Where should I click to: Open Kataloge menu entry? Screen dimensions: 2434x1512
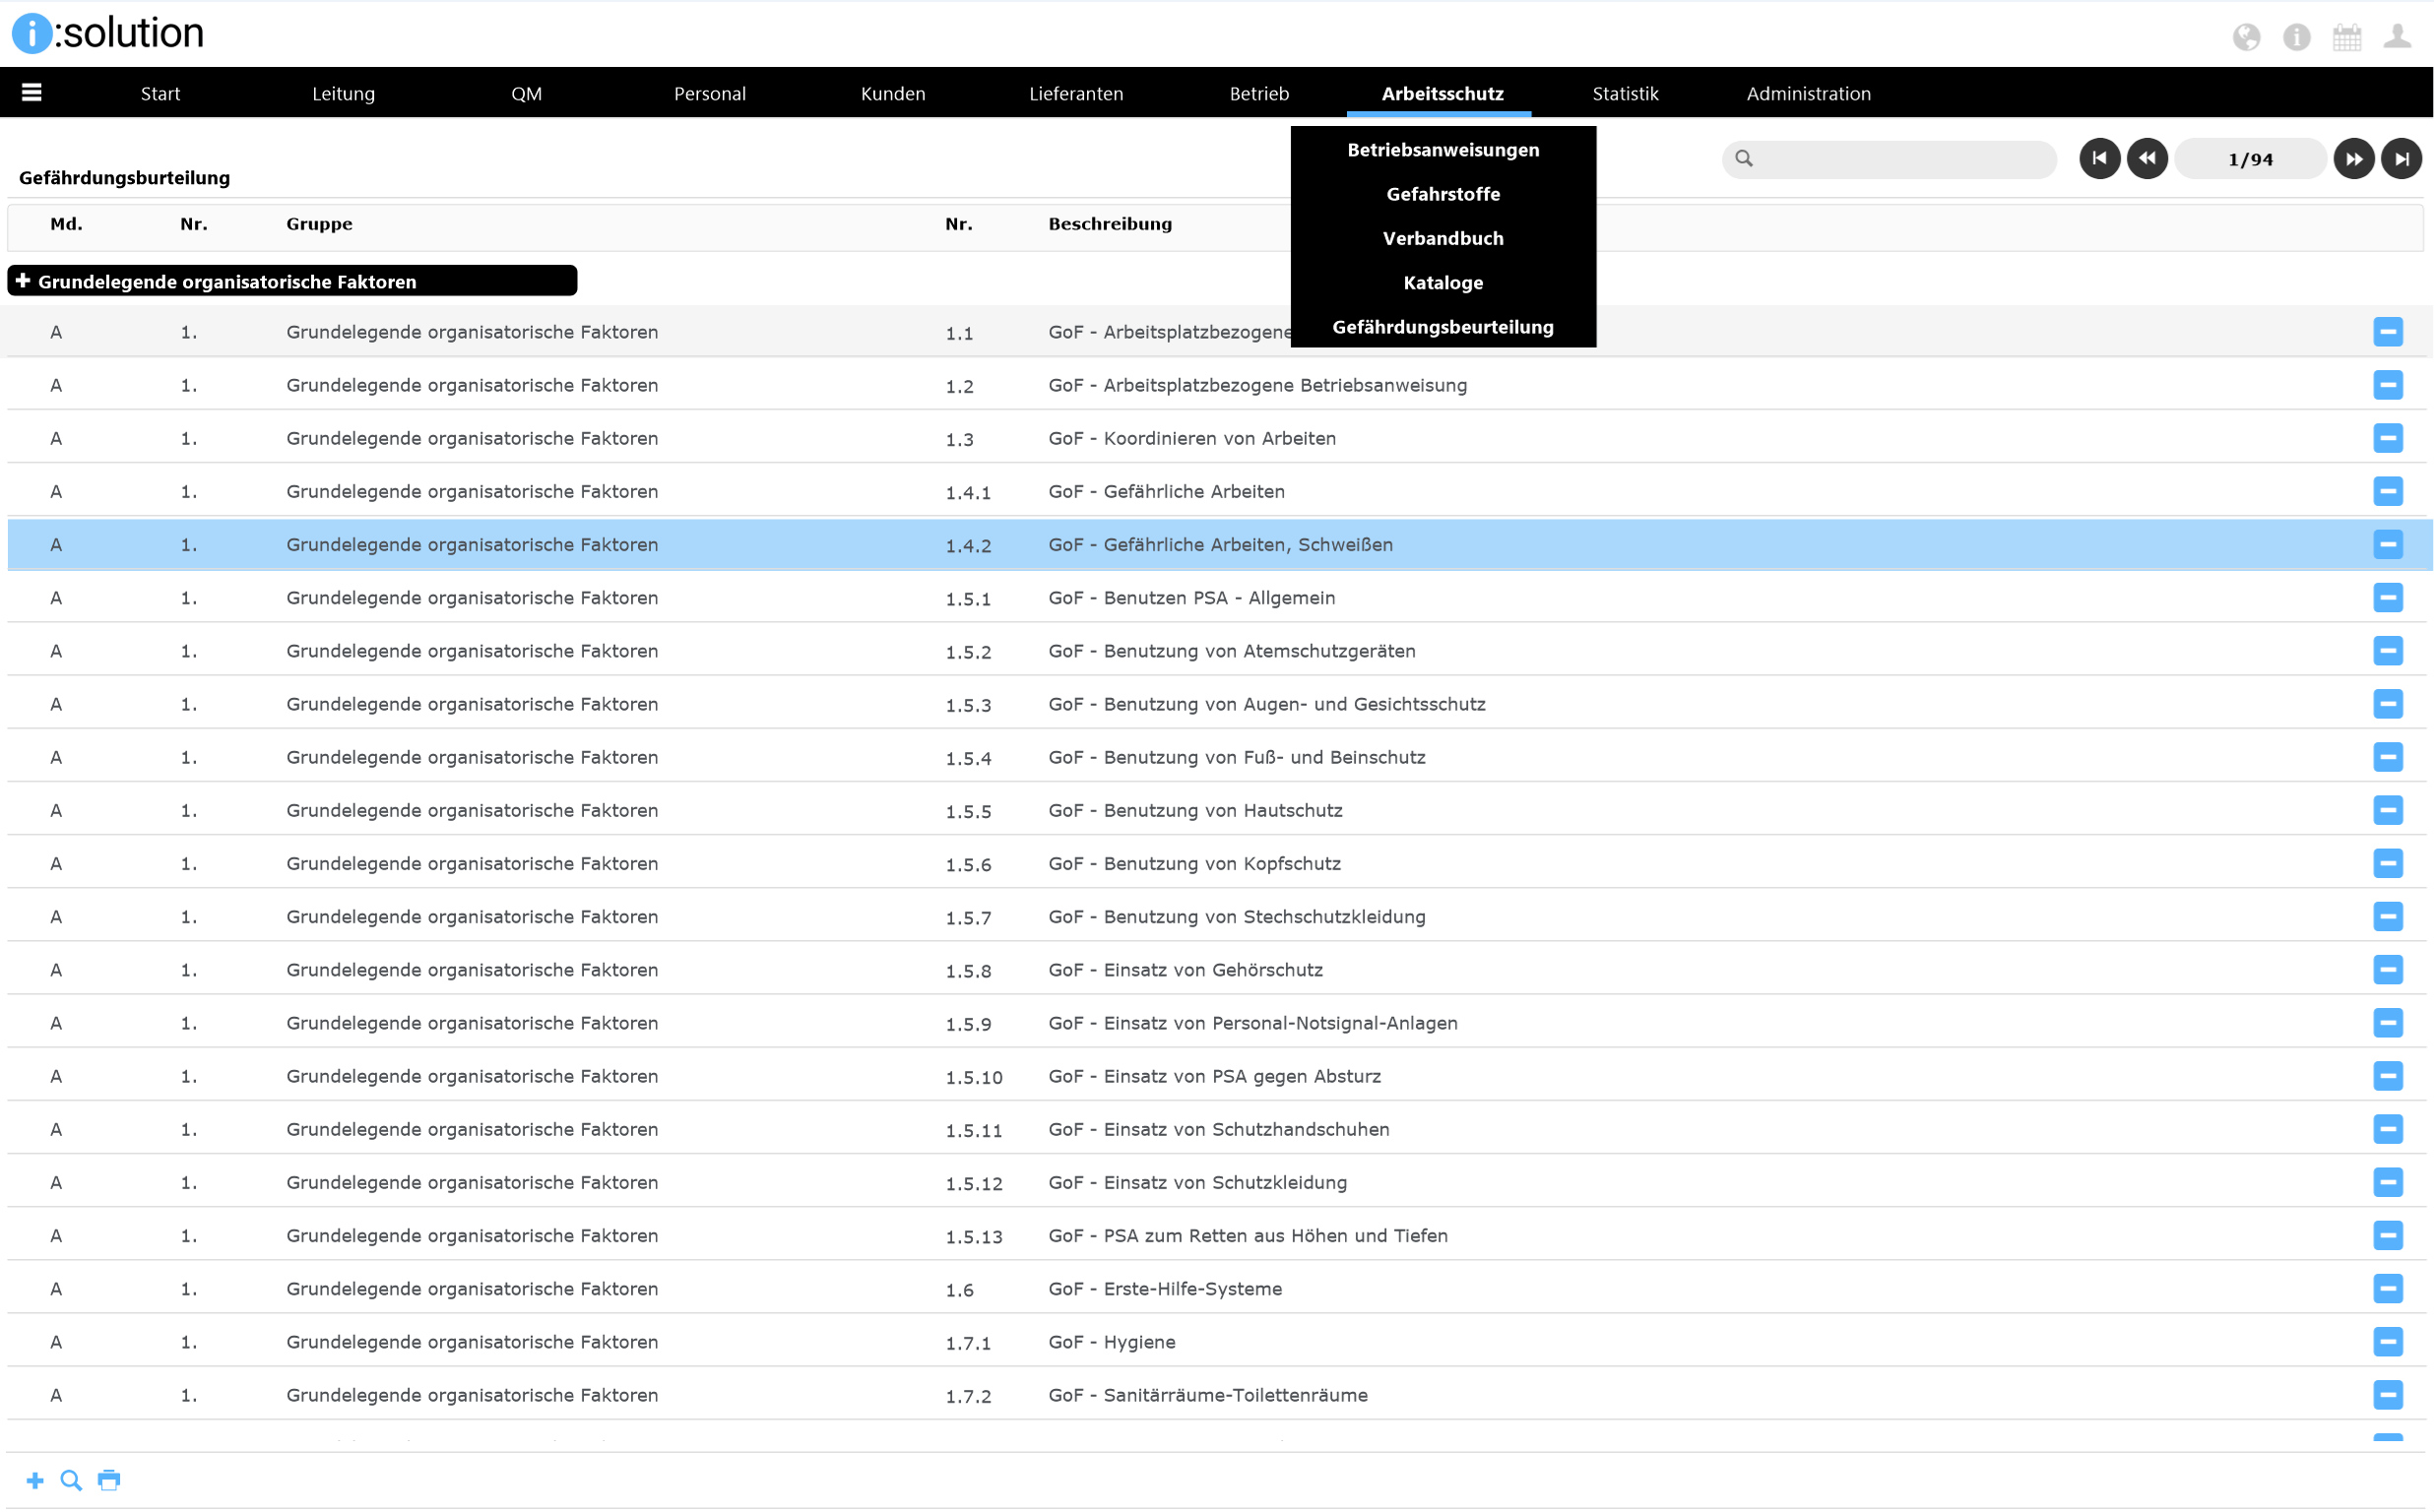1442,283
